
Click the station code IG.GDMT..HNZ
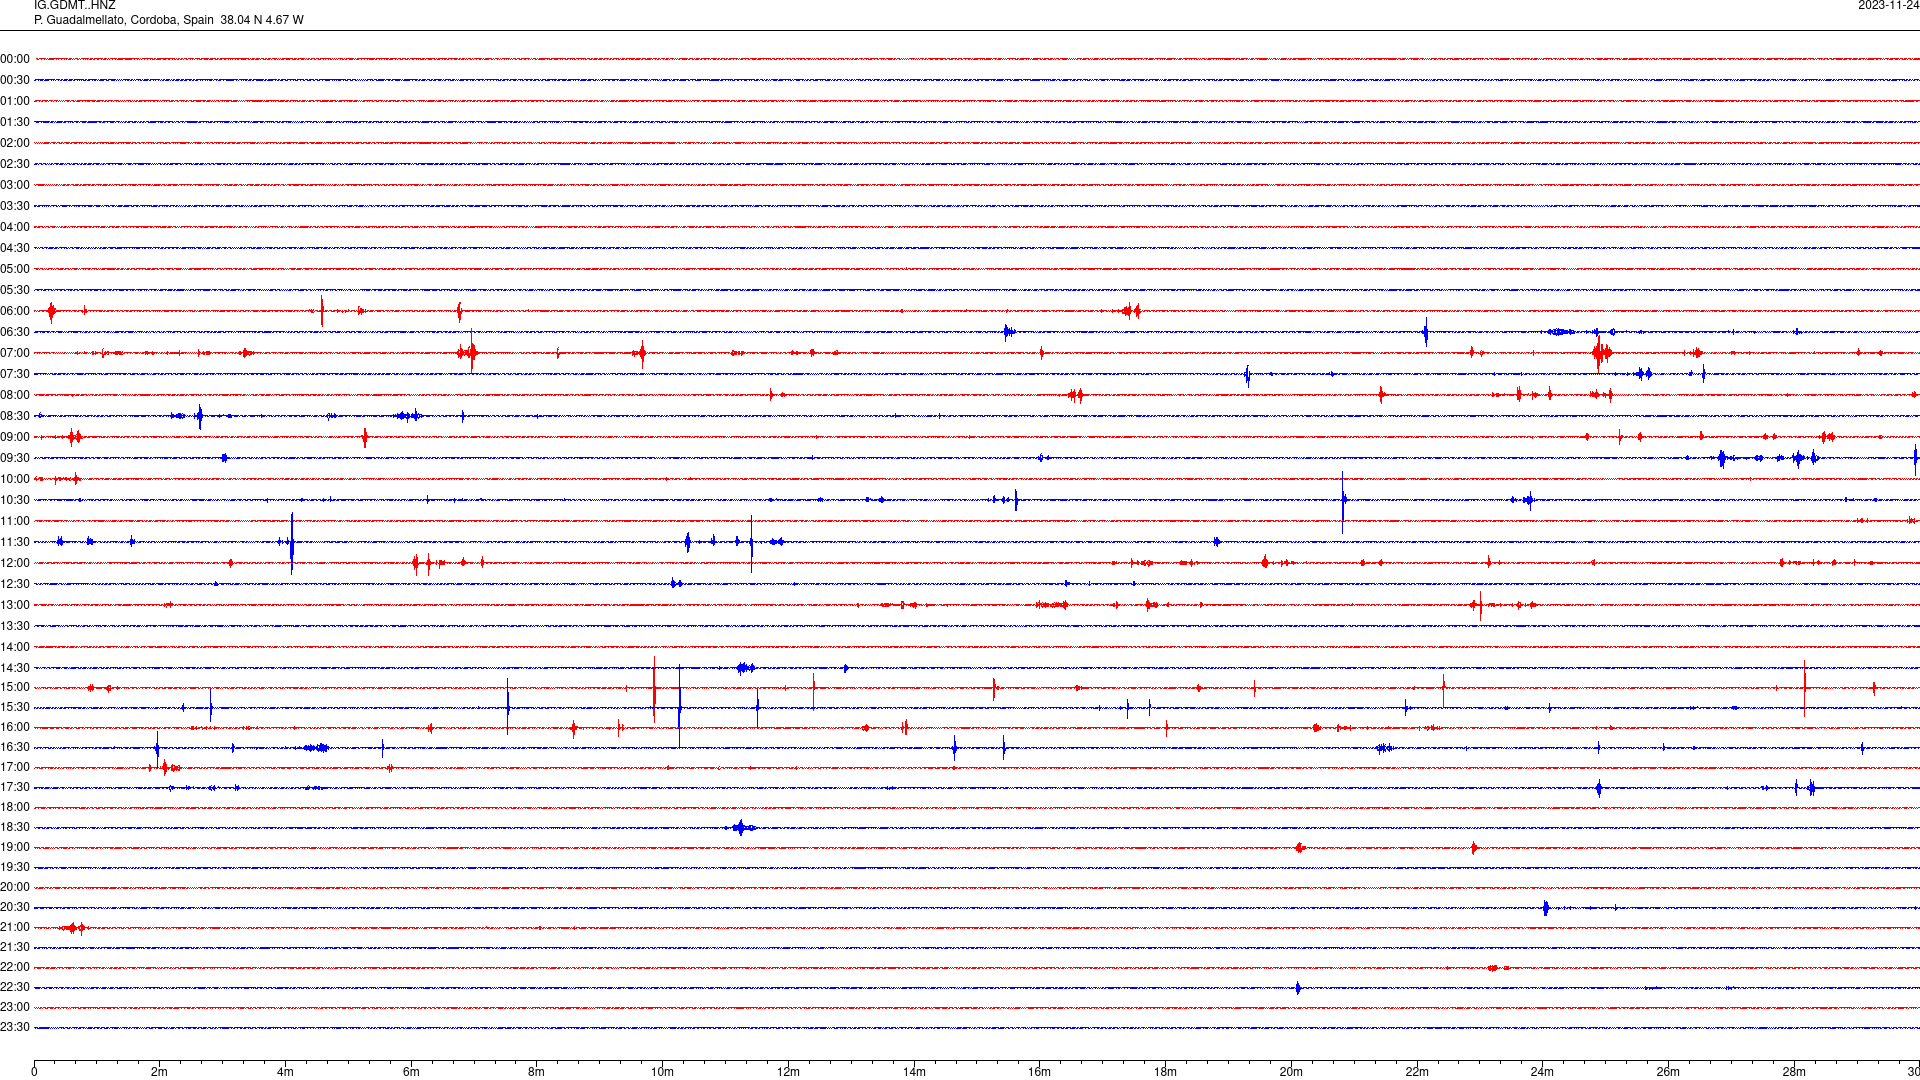click(75, 6)
